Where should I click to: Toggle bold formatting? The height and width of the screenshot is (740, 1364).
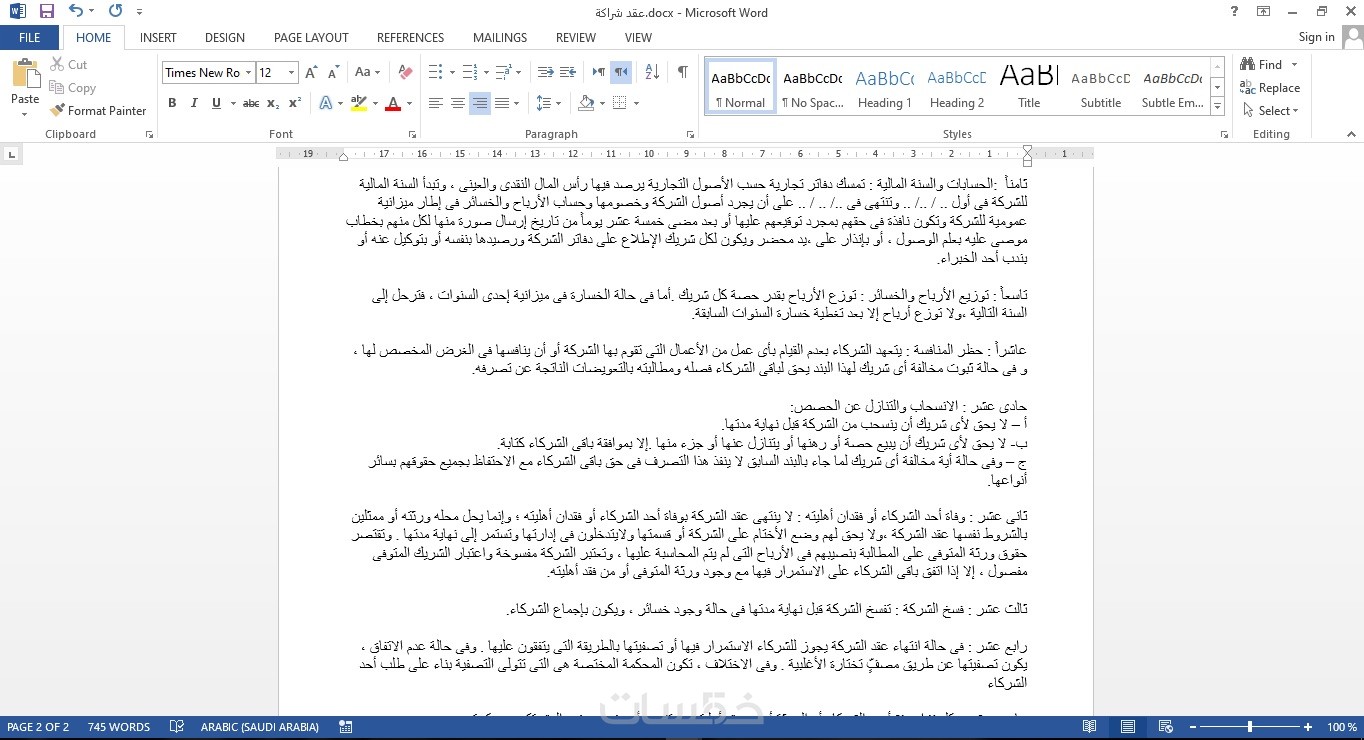pos(172,103)
